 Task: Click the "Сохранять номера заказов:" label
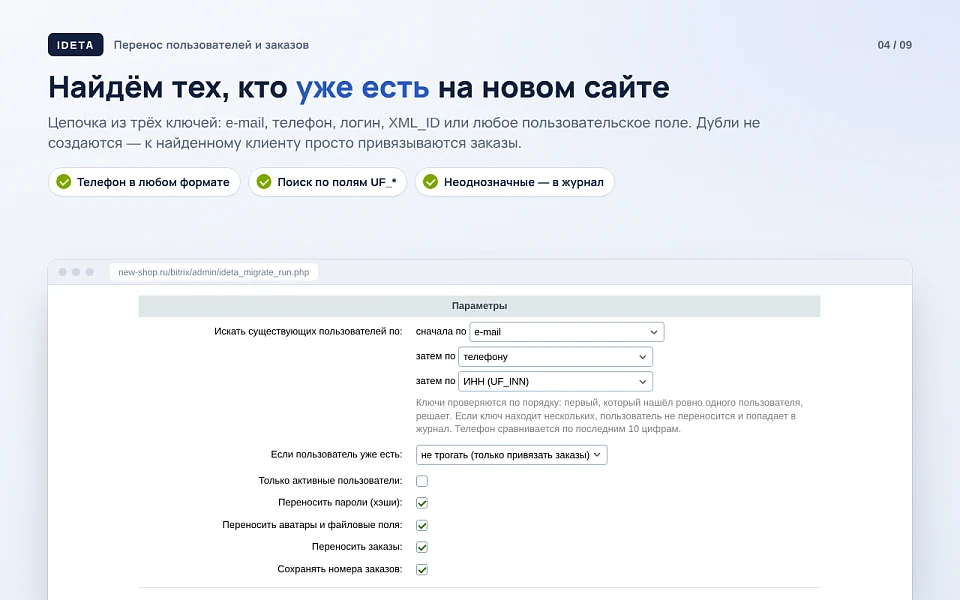[x=340, y=569]
